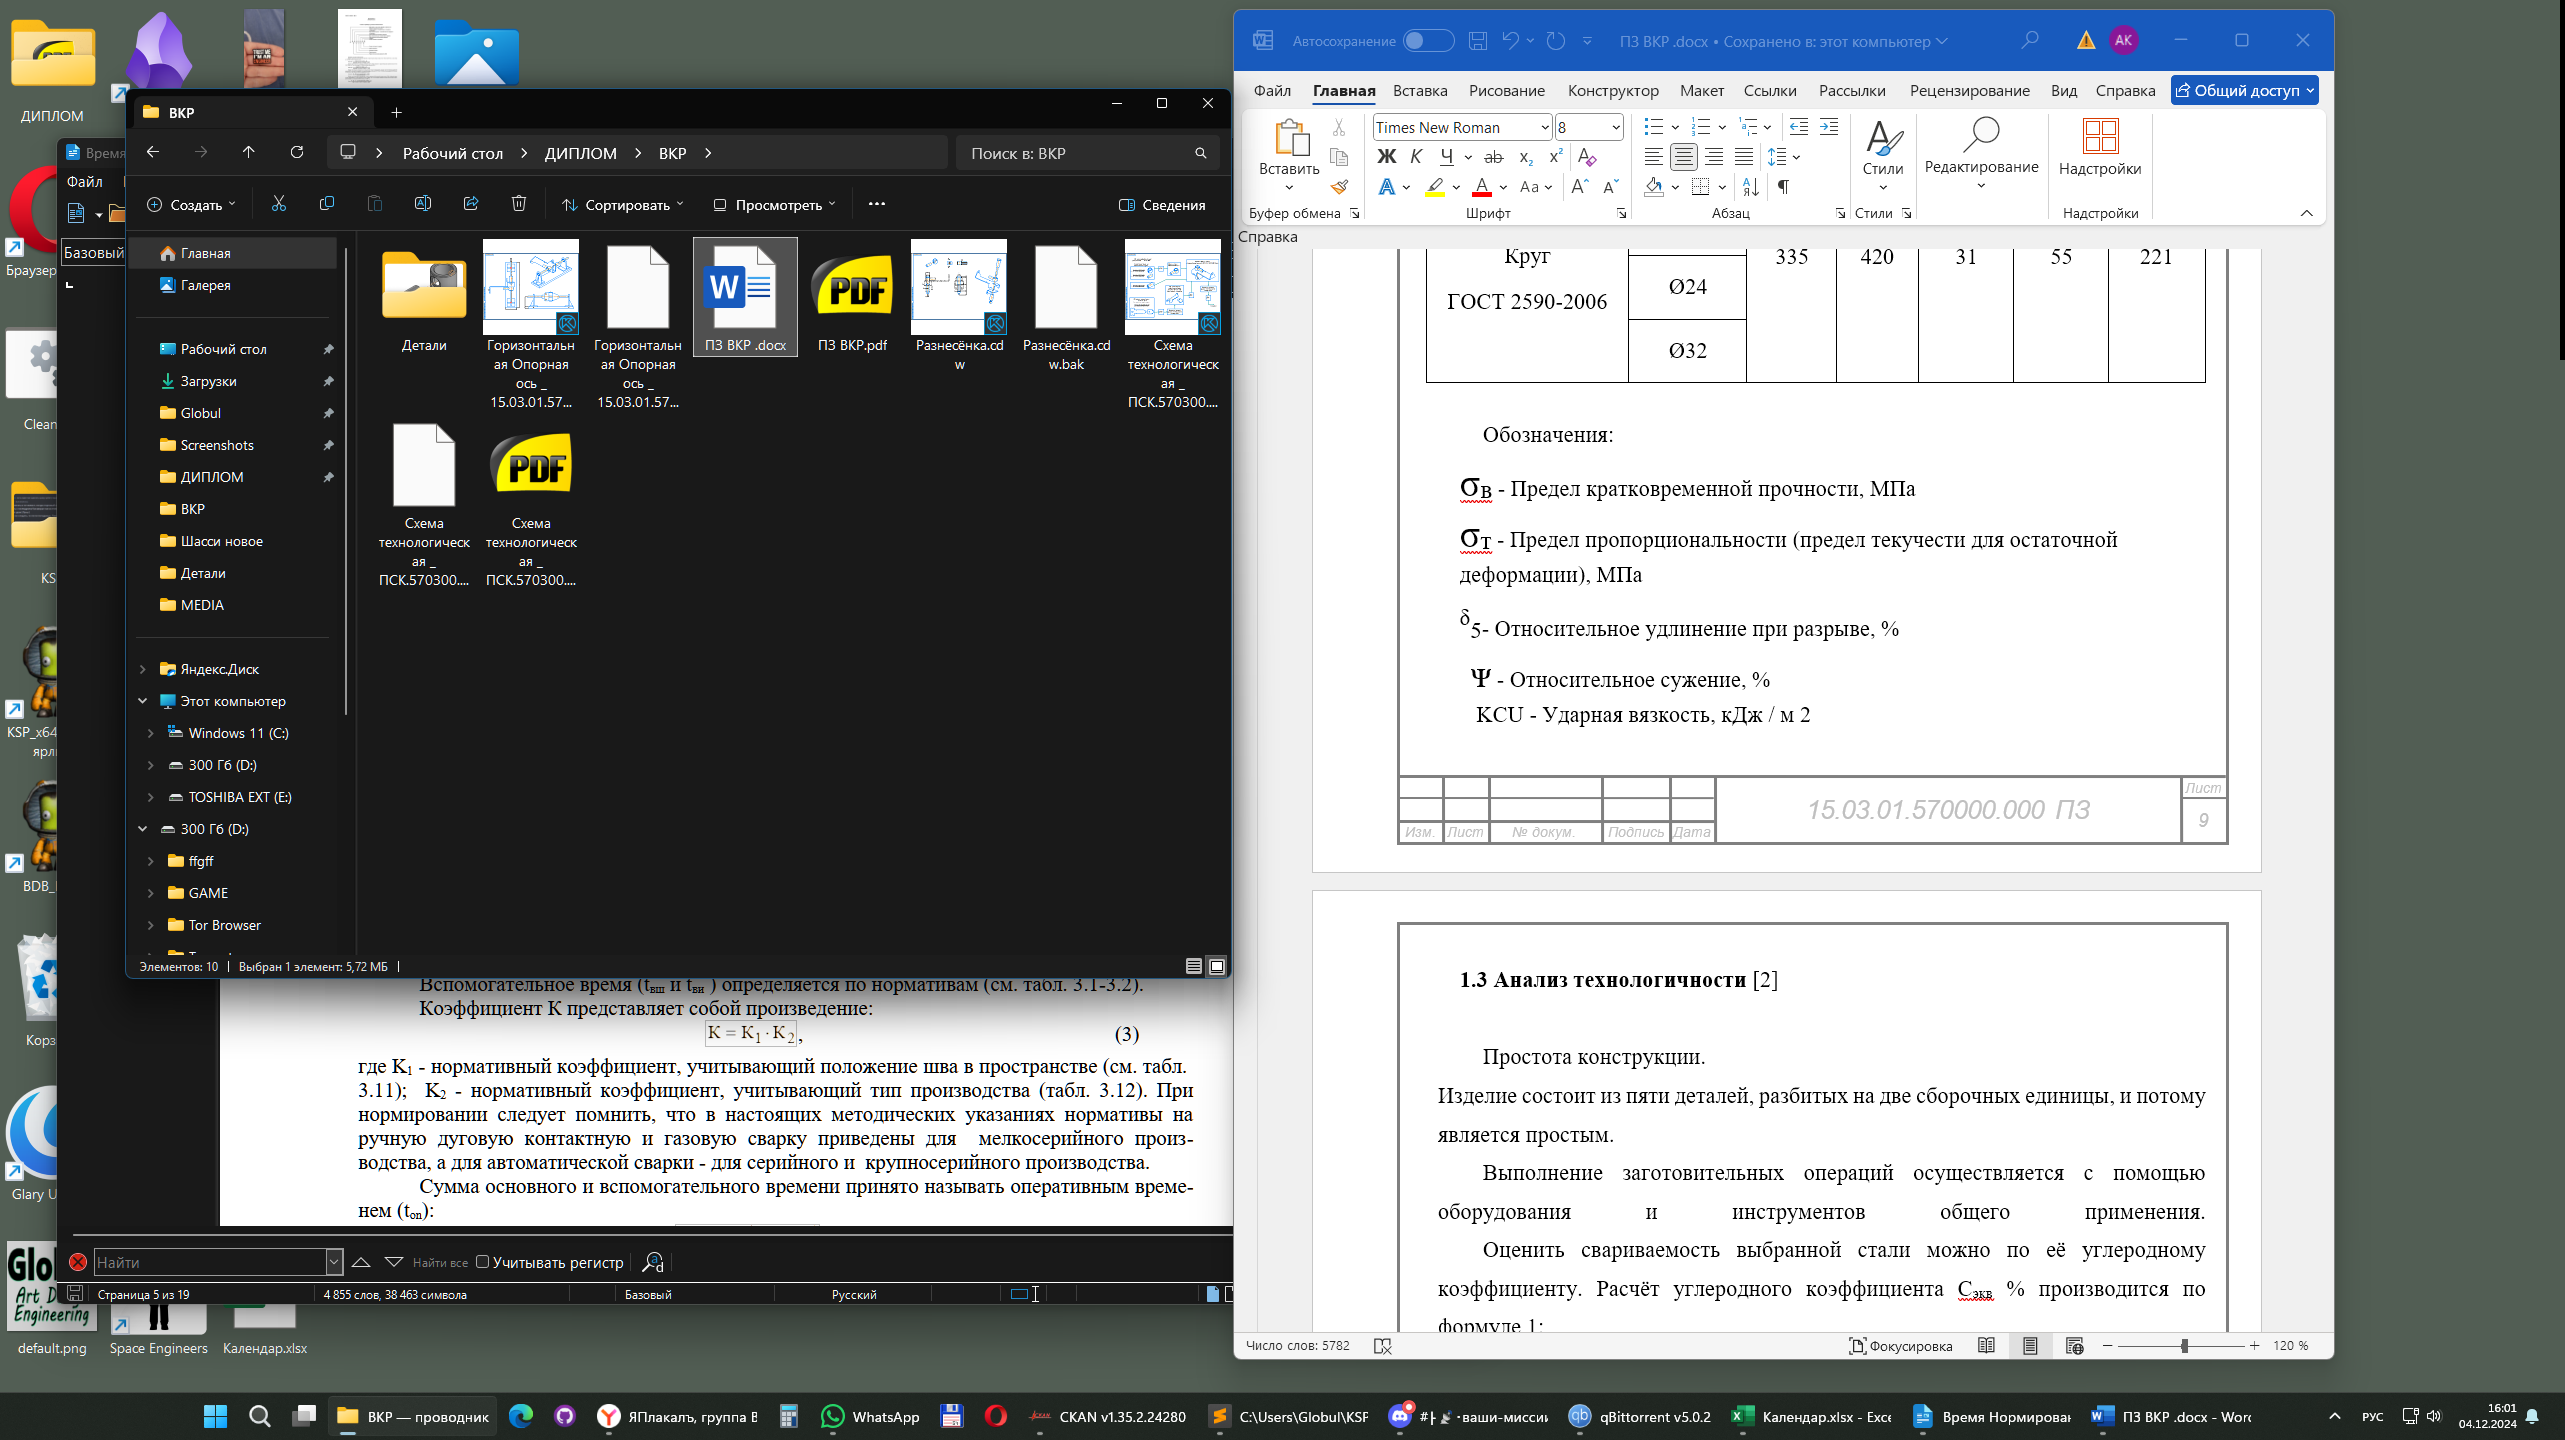Expand the Просмотреть dropdown in Explorer
Image resolution: width=2565 pixels, height=1440 pixels.
point(773,204)
